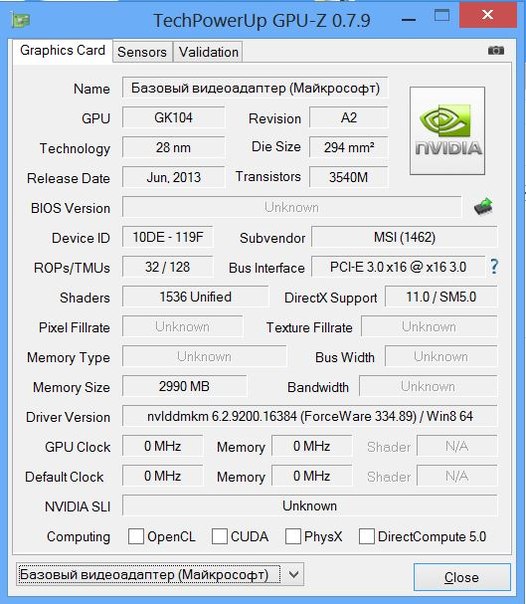Click the Driver Version text field
Screen dimensions: 526x604
click(310, 416)
